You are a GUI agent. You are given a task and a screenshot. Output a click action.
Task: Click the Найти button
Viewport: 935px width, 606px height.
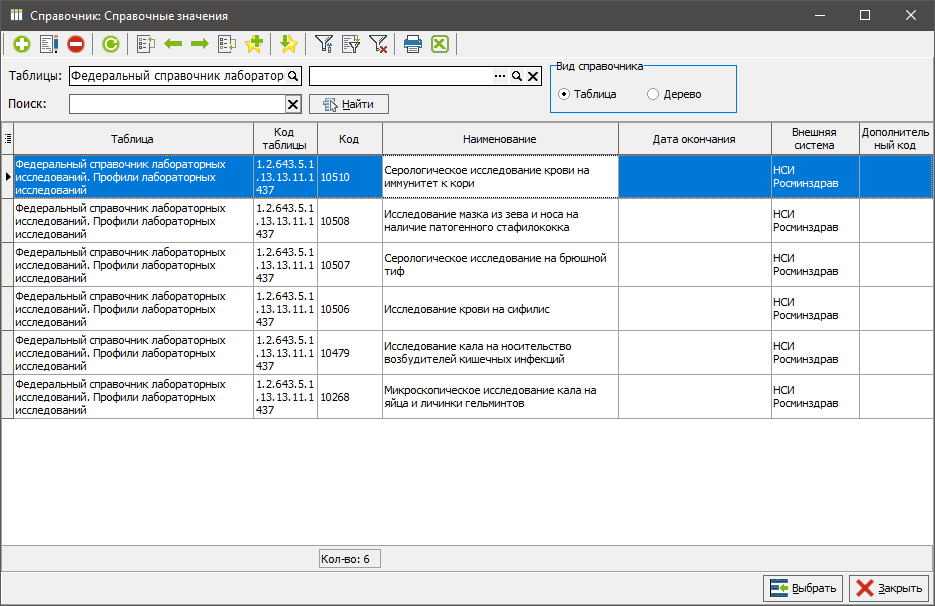coord(349,104)
